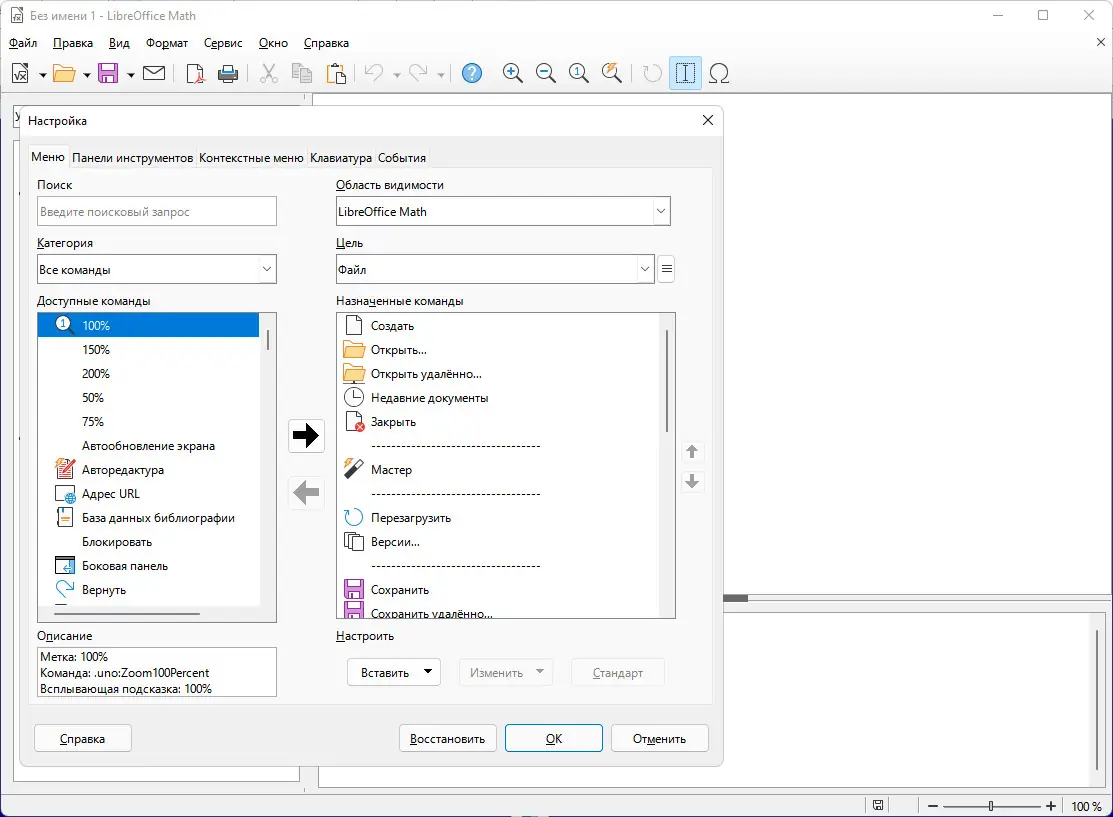Click the Print toolbar icon
Screen dimensions: 1113x817
[228, 72]
